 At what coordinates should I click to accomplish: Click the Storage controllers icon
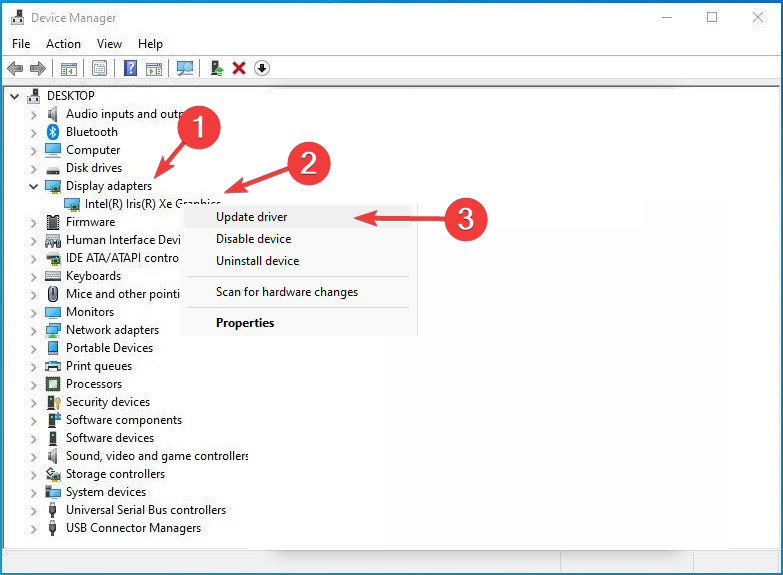tap(53, 474)
